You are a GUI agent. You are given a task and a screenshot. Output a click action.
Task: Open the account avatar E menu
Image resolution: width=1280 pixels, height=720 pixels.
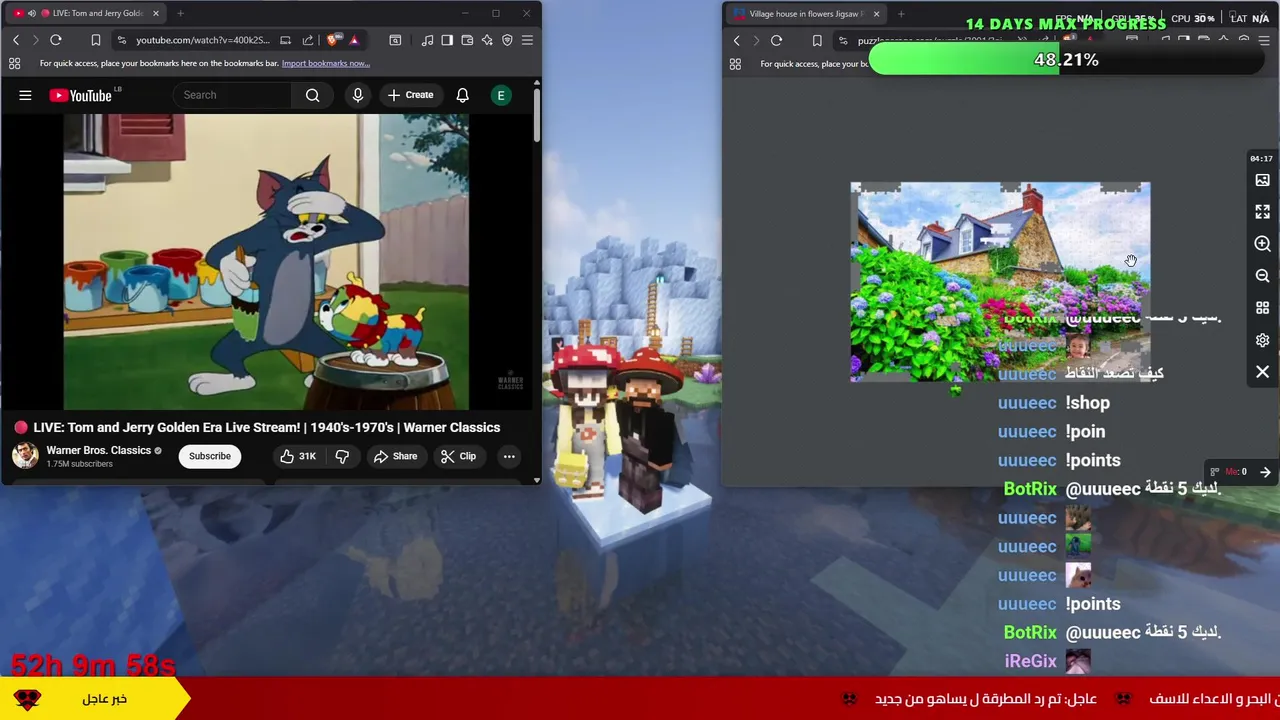click(501, 95)
